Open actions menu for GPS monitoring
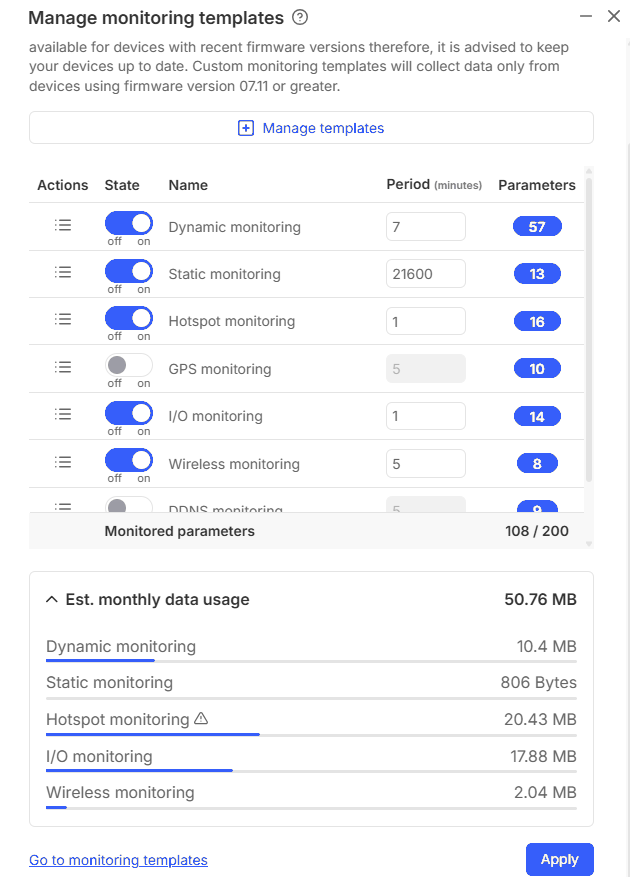Screen dimensions: 630x877 click(63, 368)
